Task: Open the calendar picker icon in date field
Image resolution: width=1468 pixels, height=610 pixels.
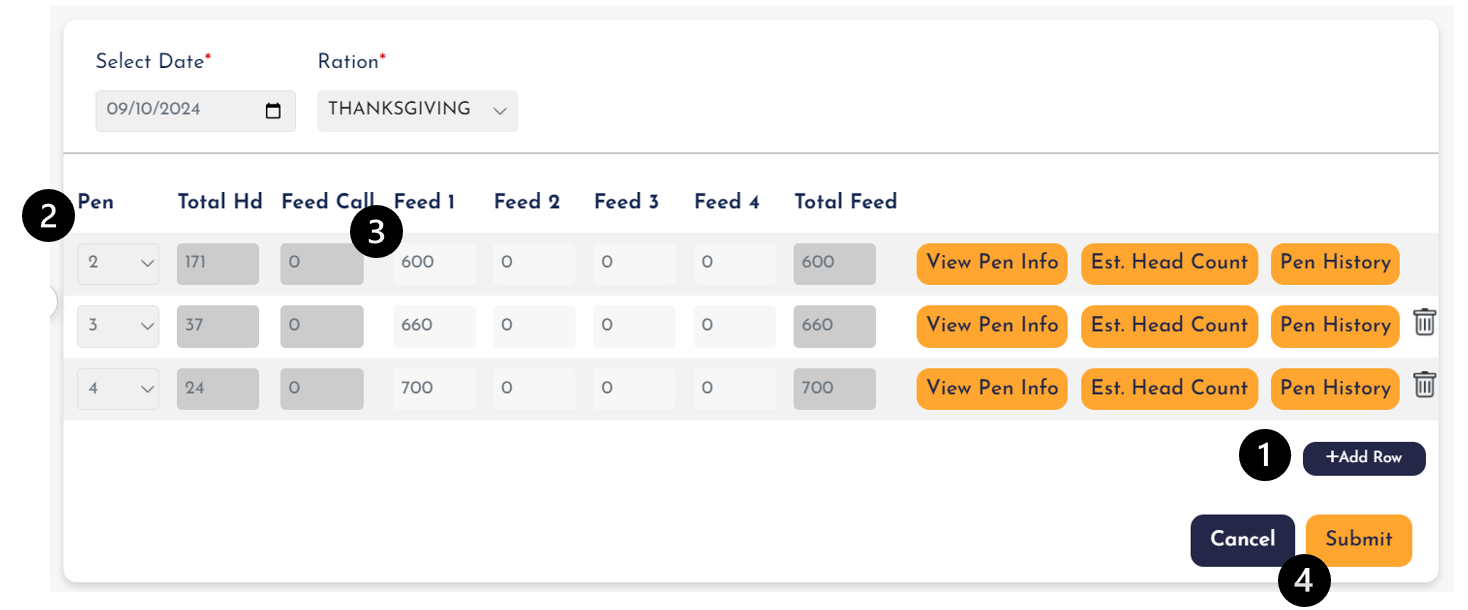Action: click(x=273, y=111)
